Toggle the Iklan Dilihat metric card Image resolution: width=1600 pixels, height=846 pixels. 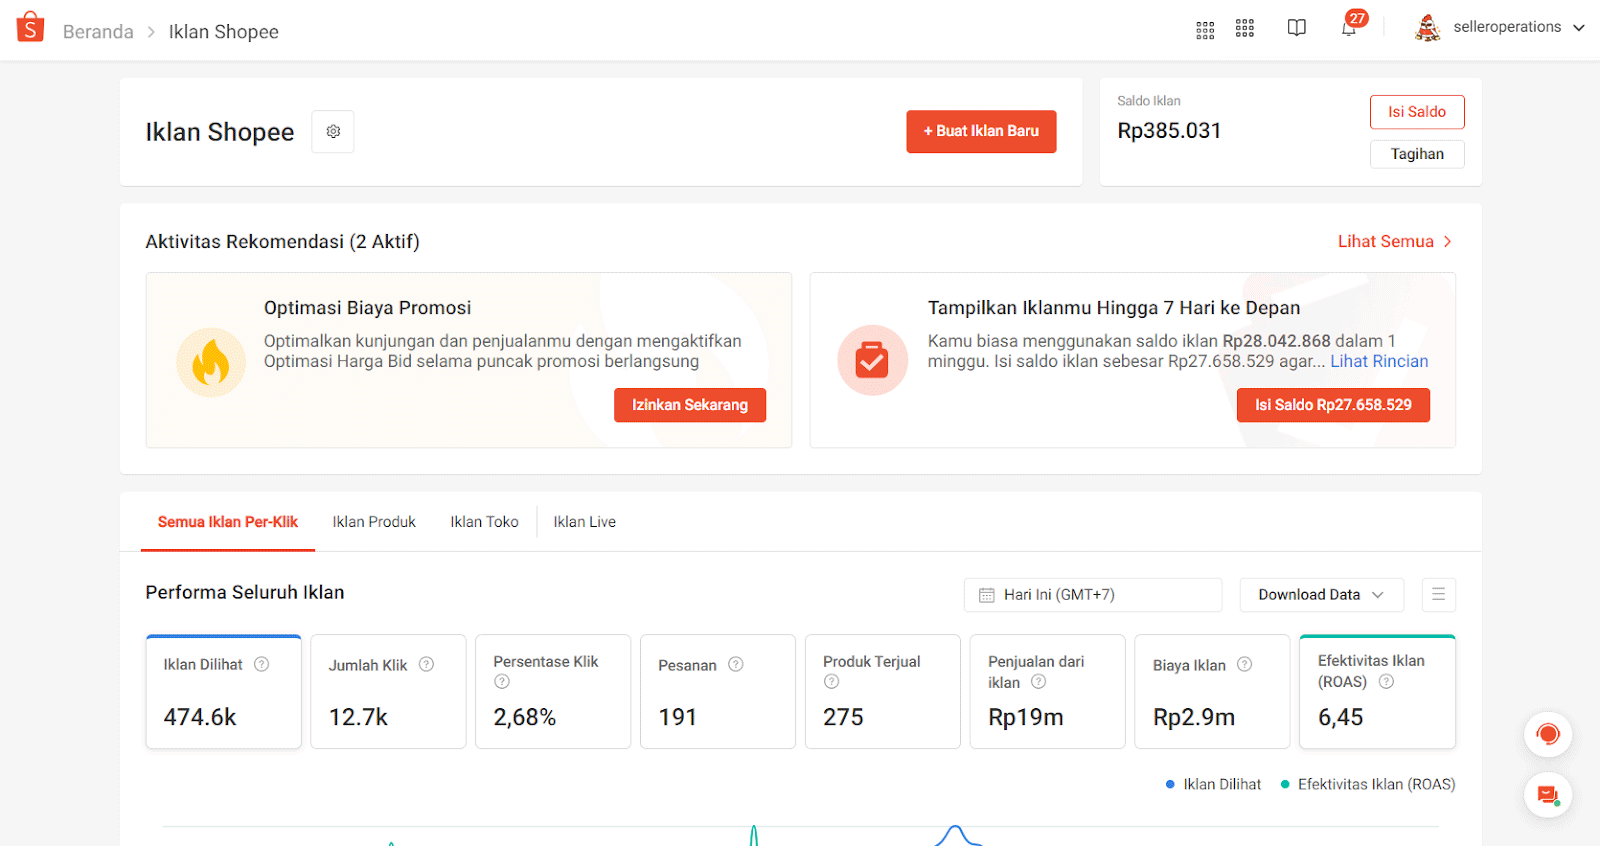click(223, 692)
